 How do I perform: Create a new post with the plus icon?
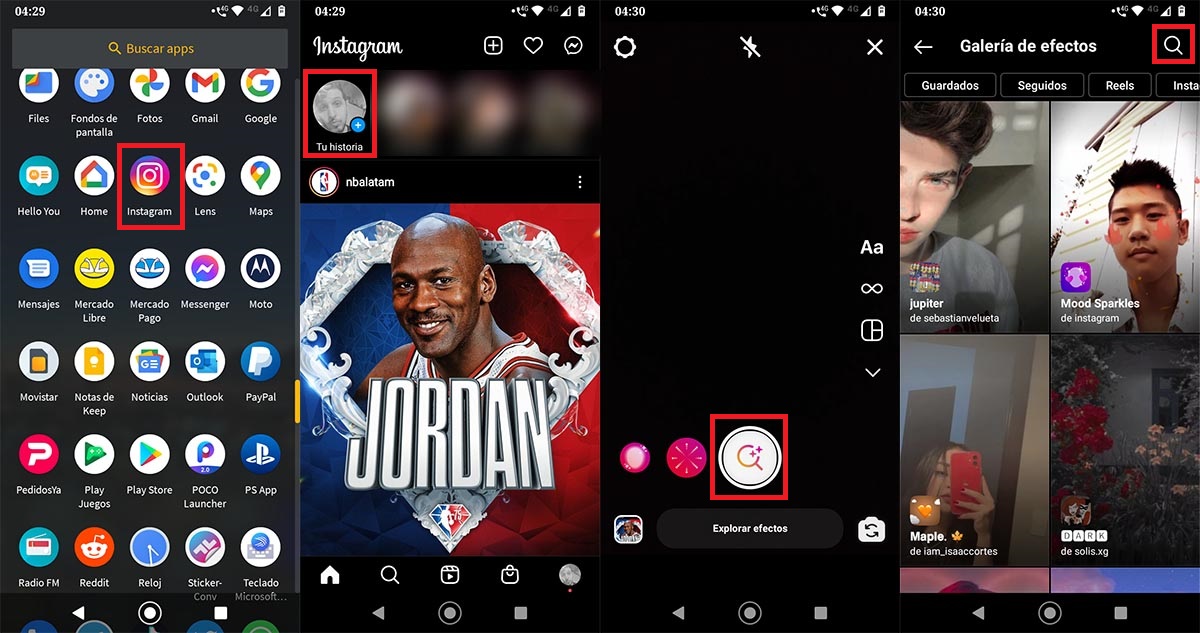point(493,46)
